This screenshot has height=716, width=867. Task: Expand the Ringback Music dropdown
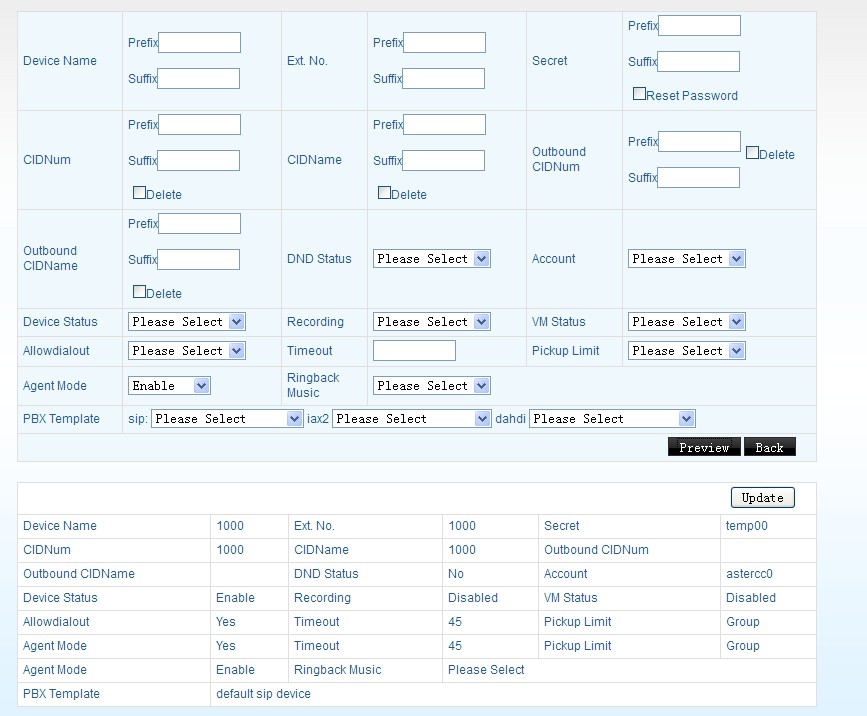point(431,386)
